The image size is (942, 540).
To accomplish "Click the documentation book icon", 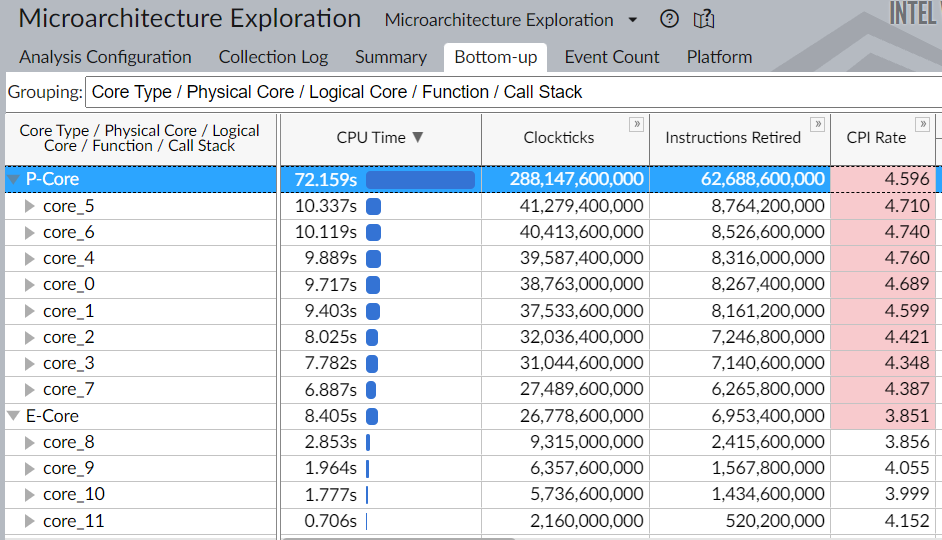I will [x=704, y=20].
